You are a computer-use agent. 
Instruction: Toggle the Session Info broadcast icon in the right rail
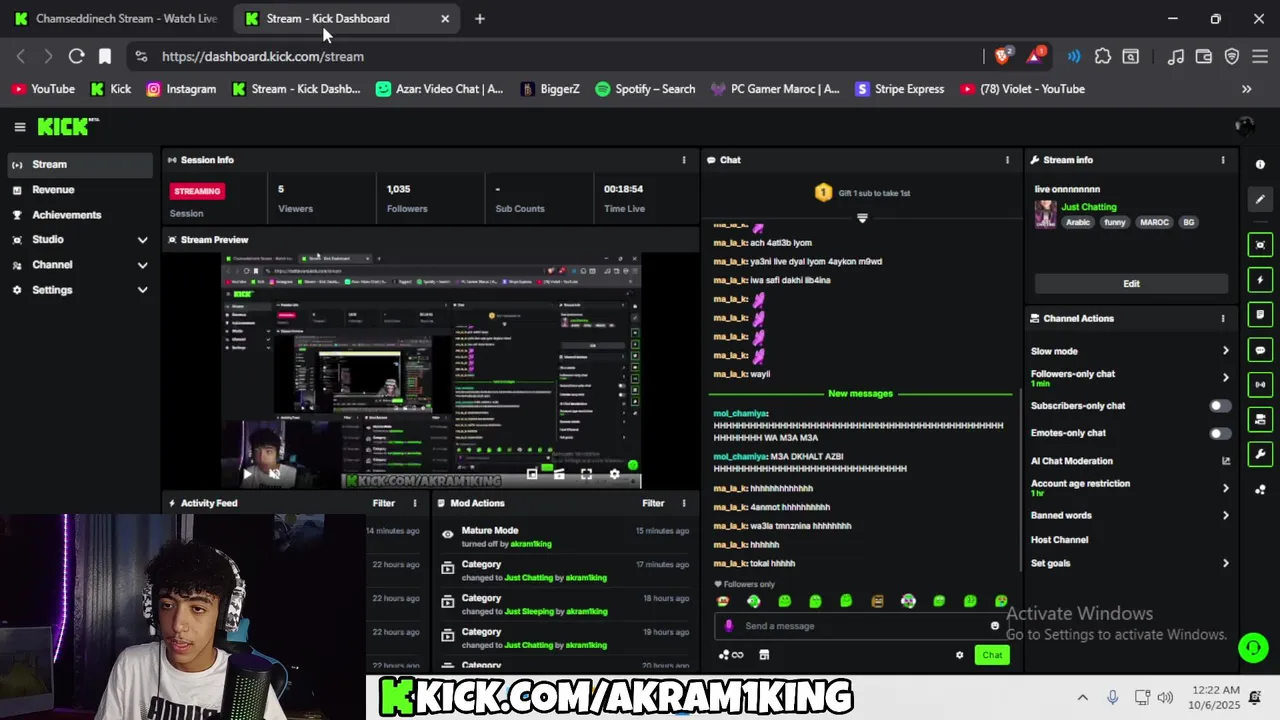pos(1260,384)
